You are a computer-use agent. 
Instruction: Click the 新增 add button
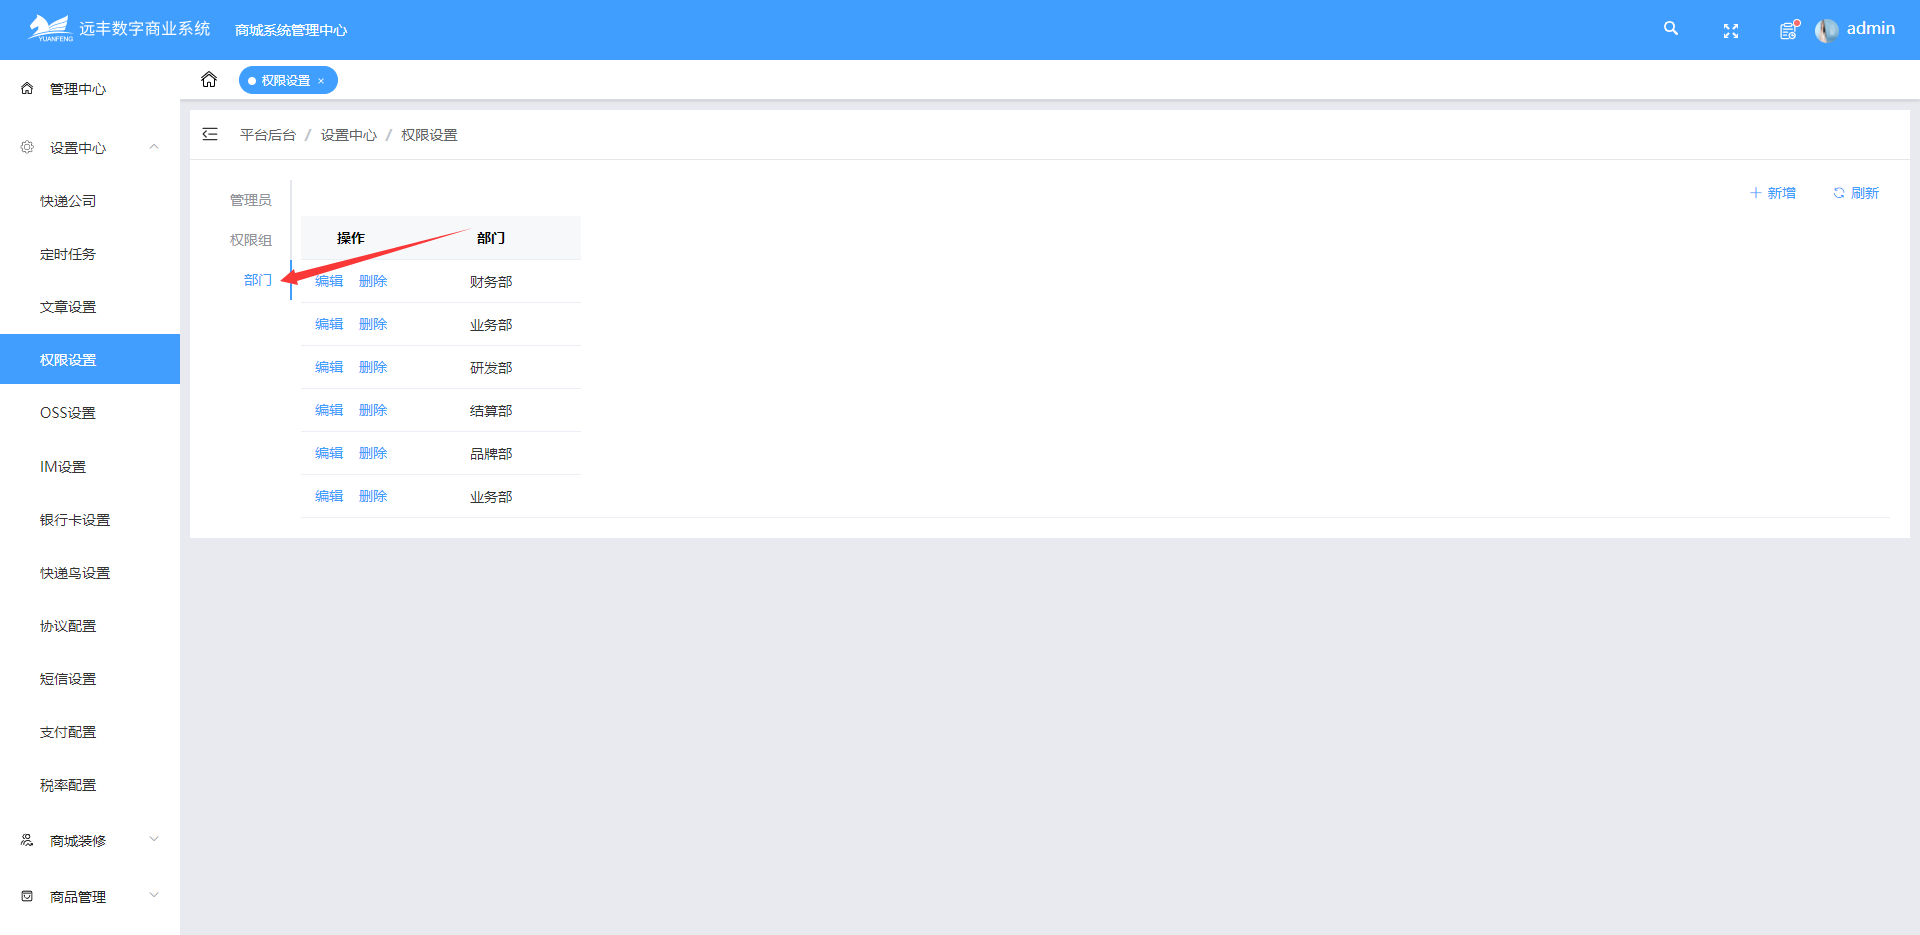point(1772,193)
